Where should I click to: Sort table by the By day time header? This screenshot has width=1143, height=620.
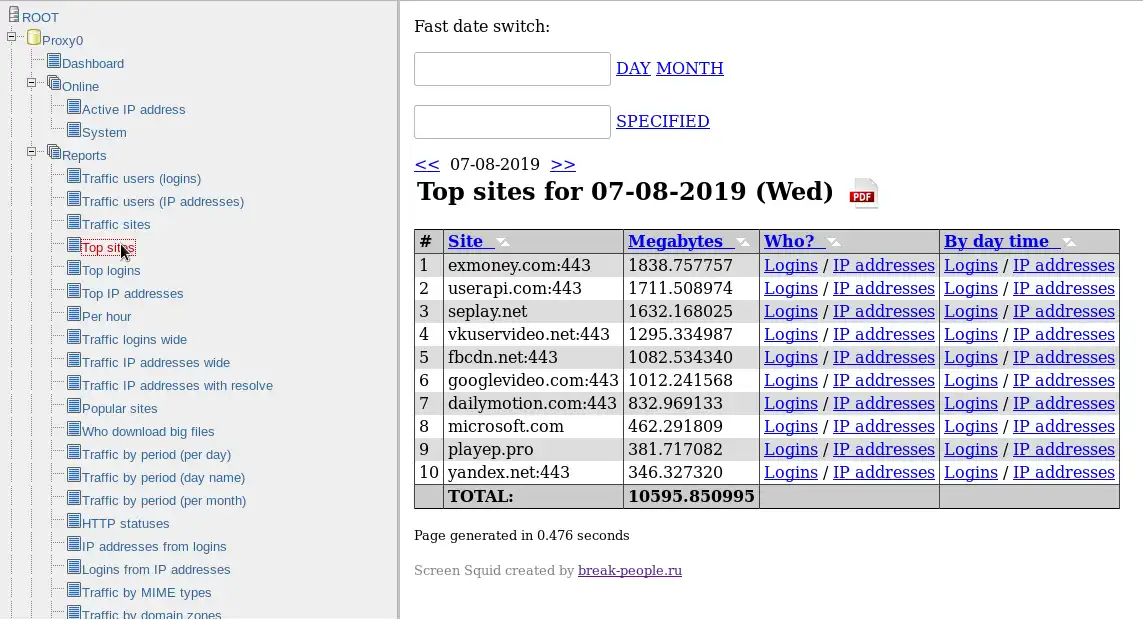pyautogui.click(x=996, y=241)
